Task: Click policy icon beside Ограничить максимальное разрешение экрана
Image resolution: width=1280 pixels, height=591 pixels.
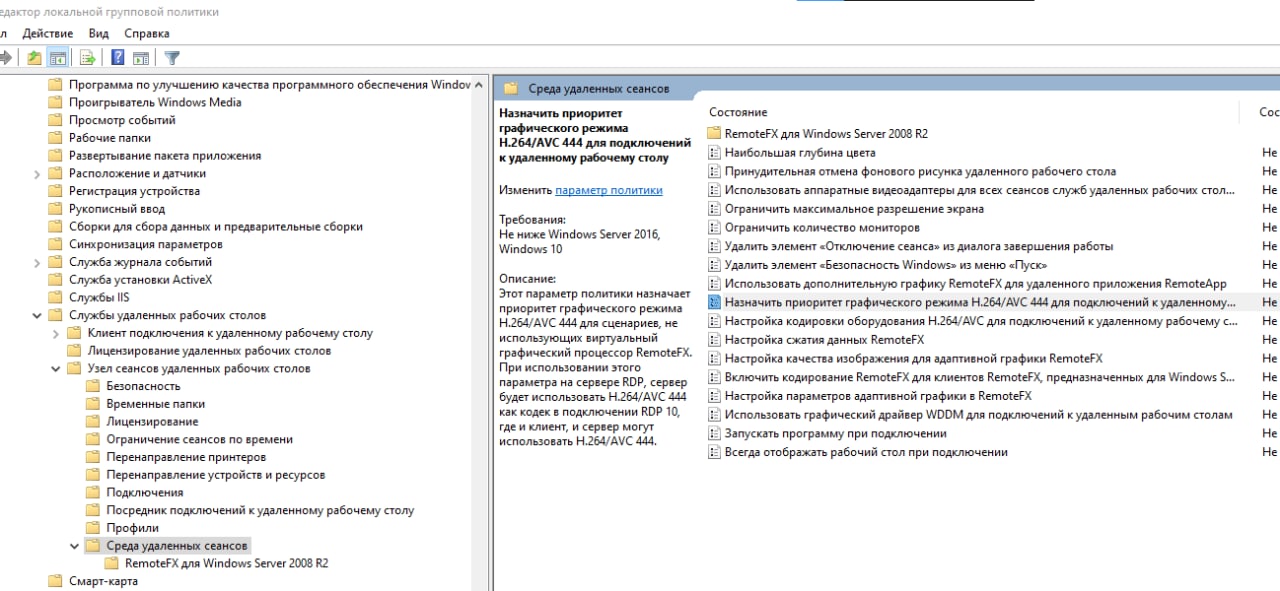Action: pos(714,209)
